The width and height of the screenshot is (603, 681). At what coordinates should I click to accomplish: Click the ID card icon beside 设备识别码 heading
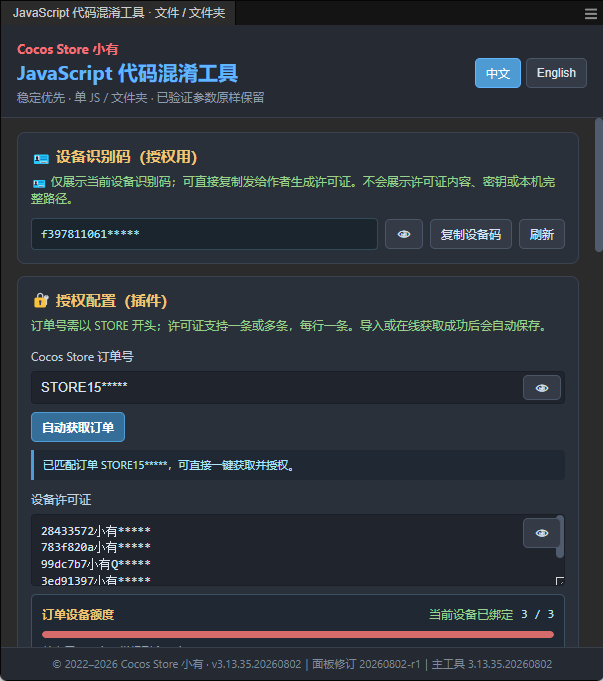click(x=41, y=159)
